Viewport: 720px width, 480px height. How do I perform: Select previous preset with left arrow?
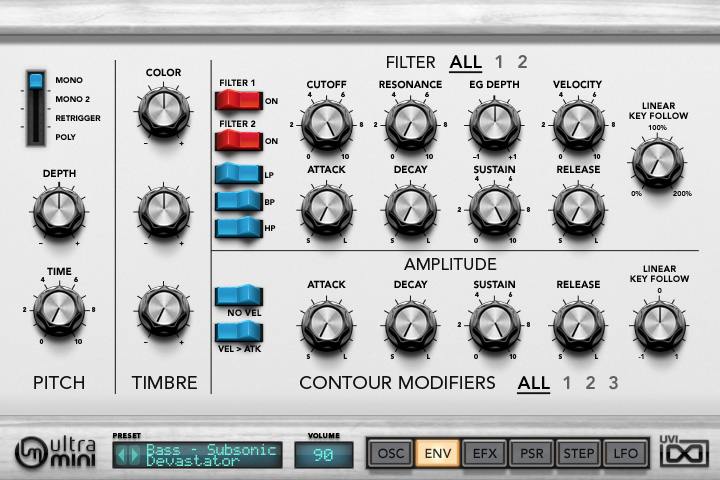(x=121, y=455)
